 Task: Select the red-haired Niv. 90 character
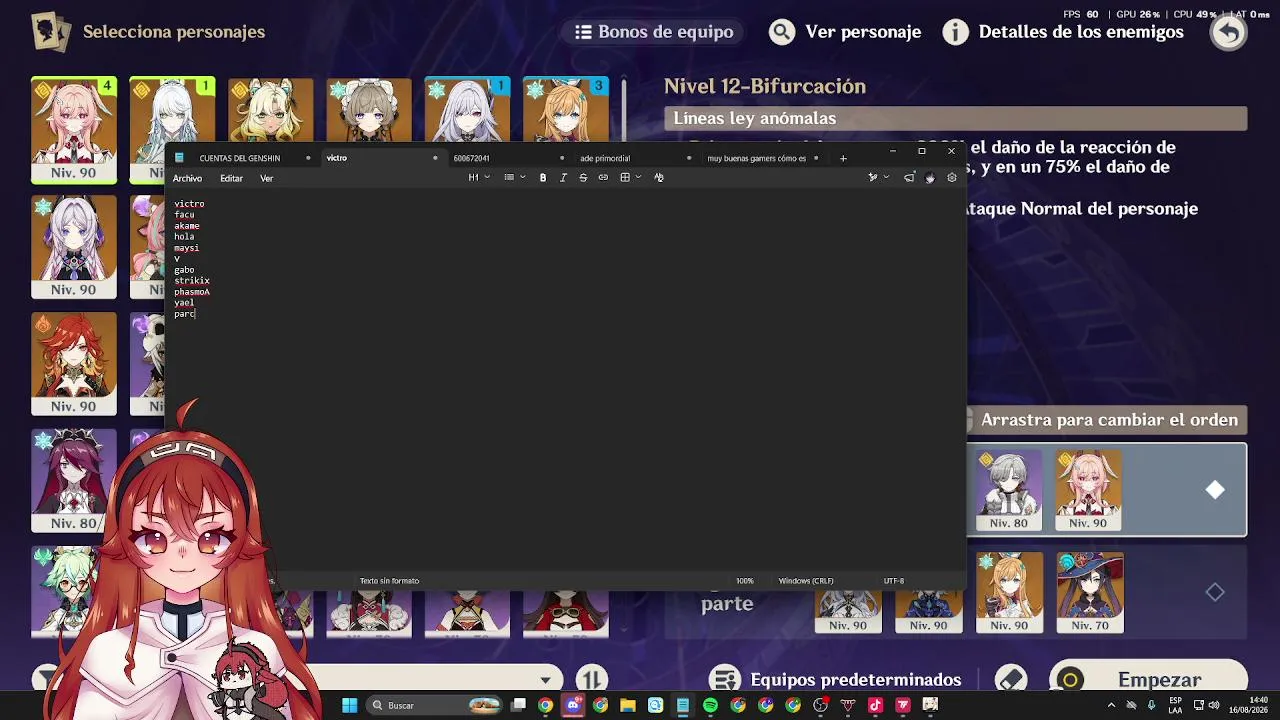click(x=74, y=364)
